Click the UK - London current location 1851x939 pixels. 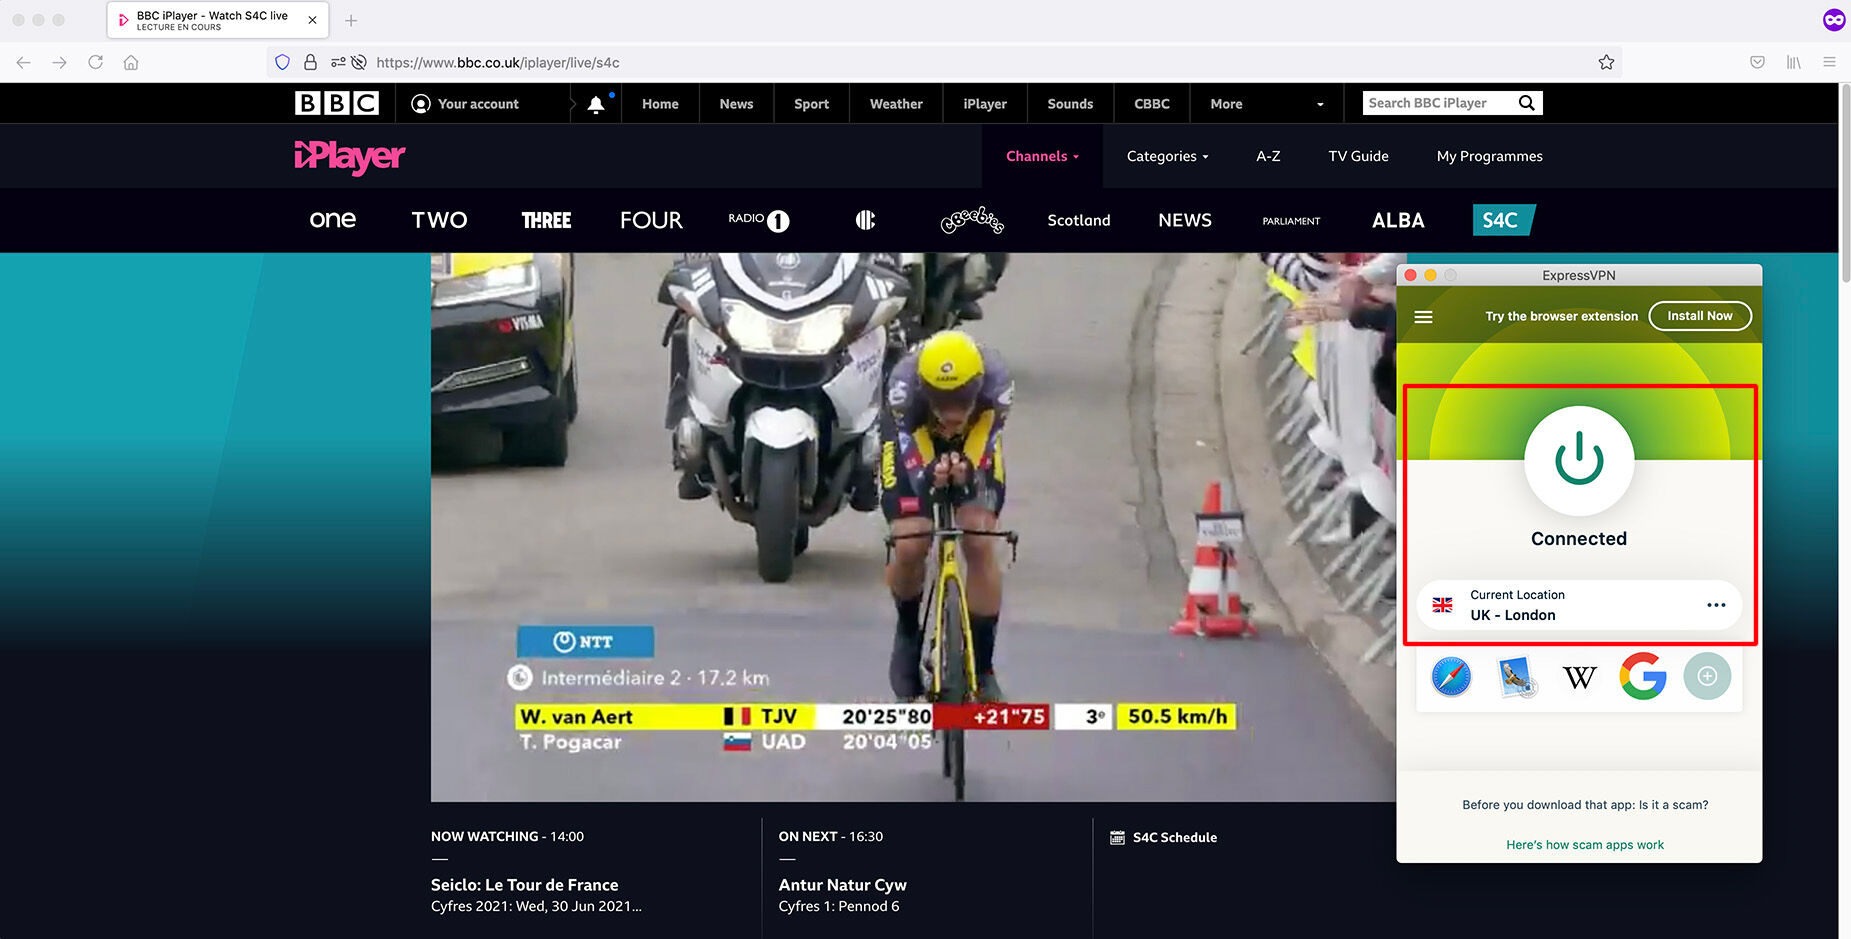pos(1579,605)
